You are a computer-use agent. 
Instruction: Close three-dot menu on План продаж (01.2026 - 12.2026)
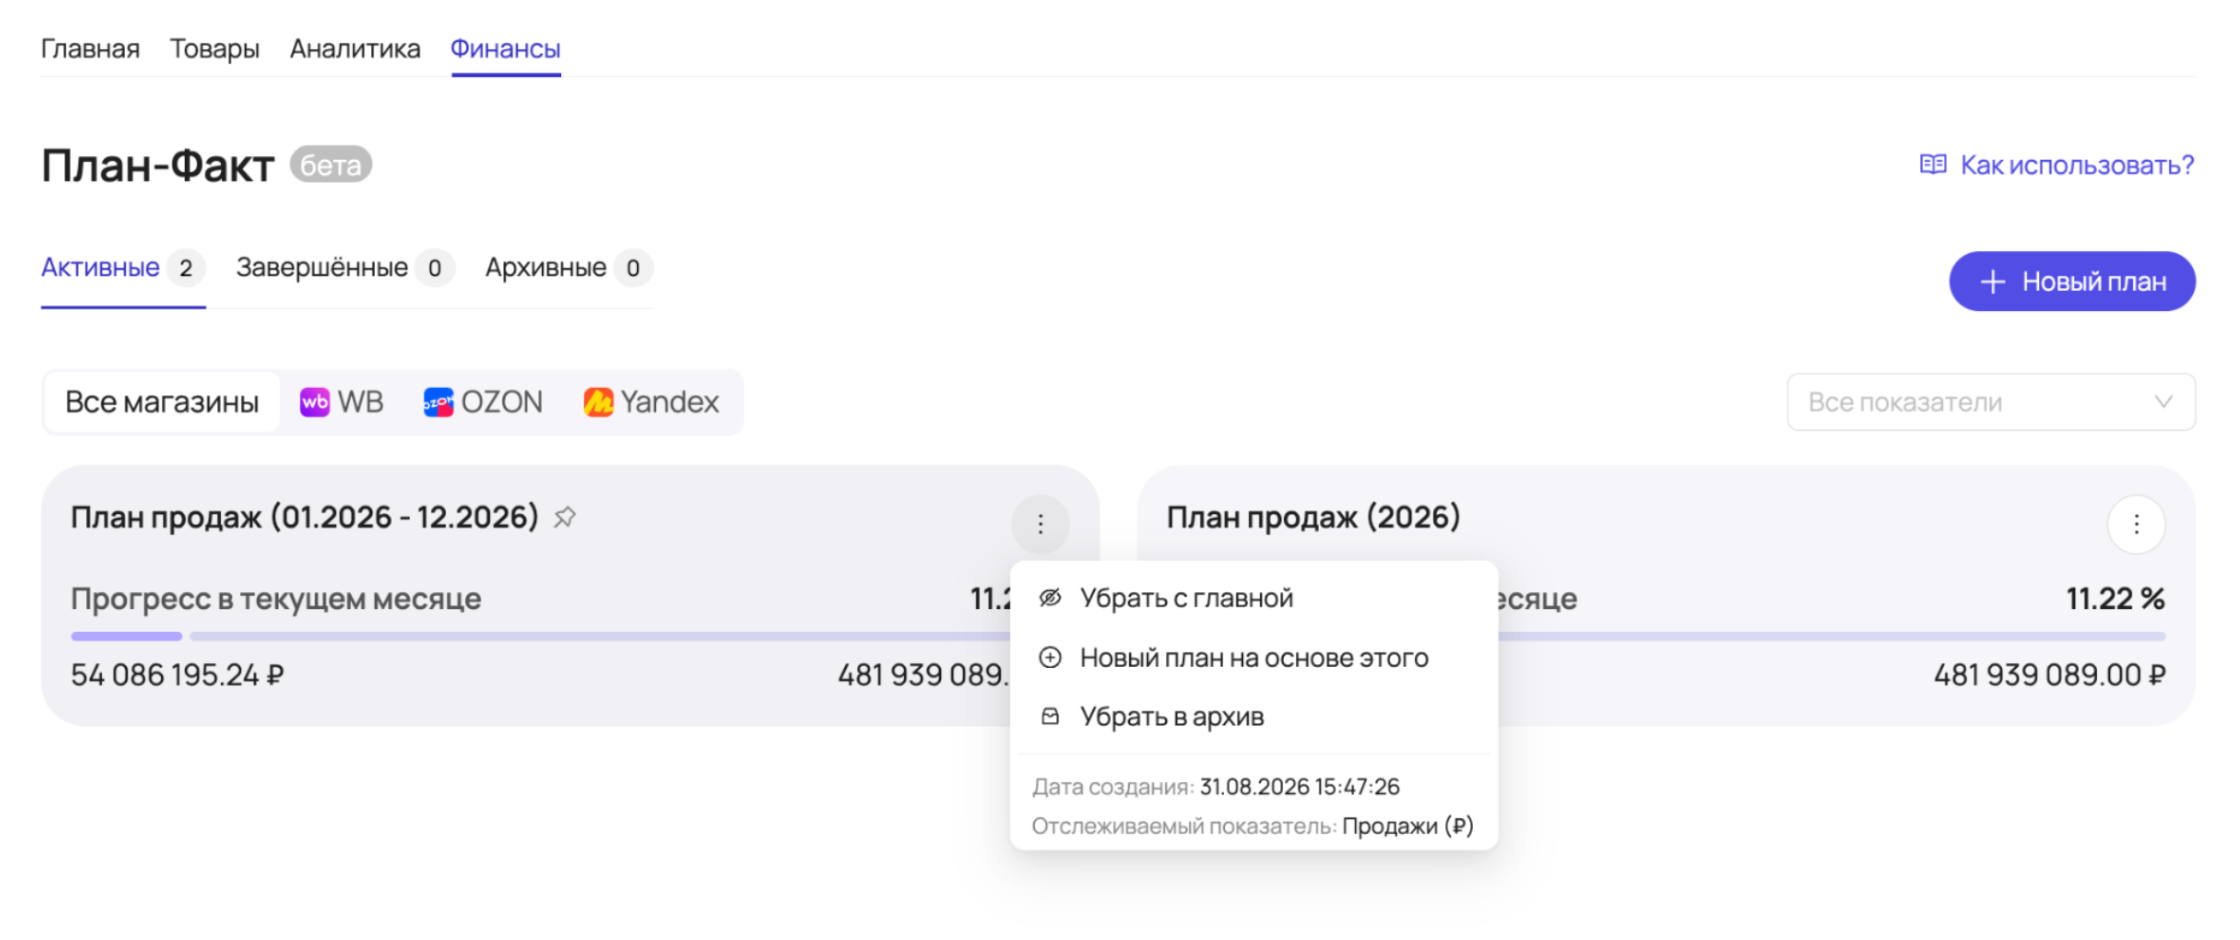(x=1040, y=524)
